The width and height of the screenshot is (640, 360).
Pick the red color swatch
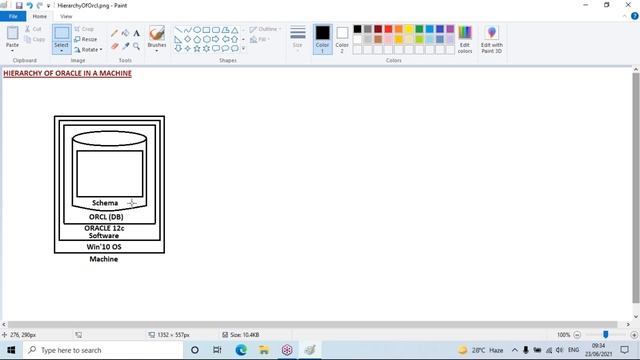[388, 29]
